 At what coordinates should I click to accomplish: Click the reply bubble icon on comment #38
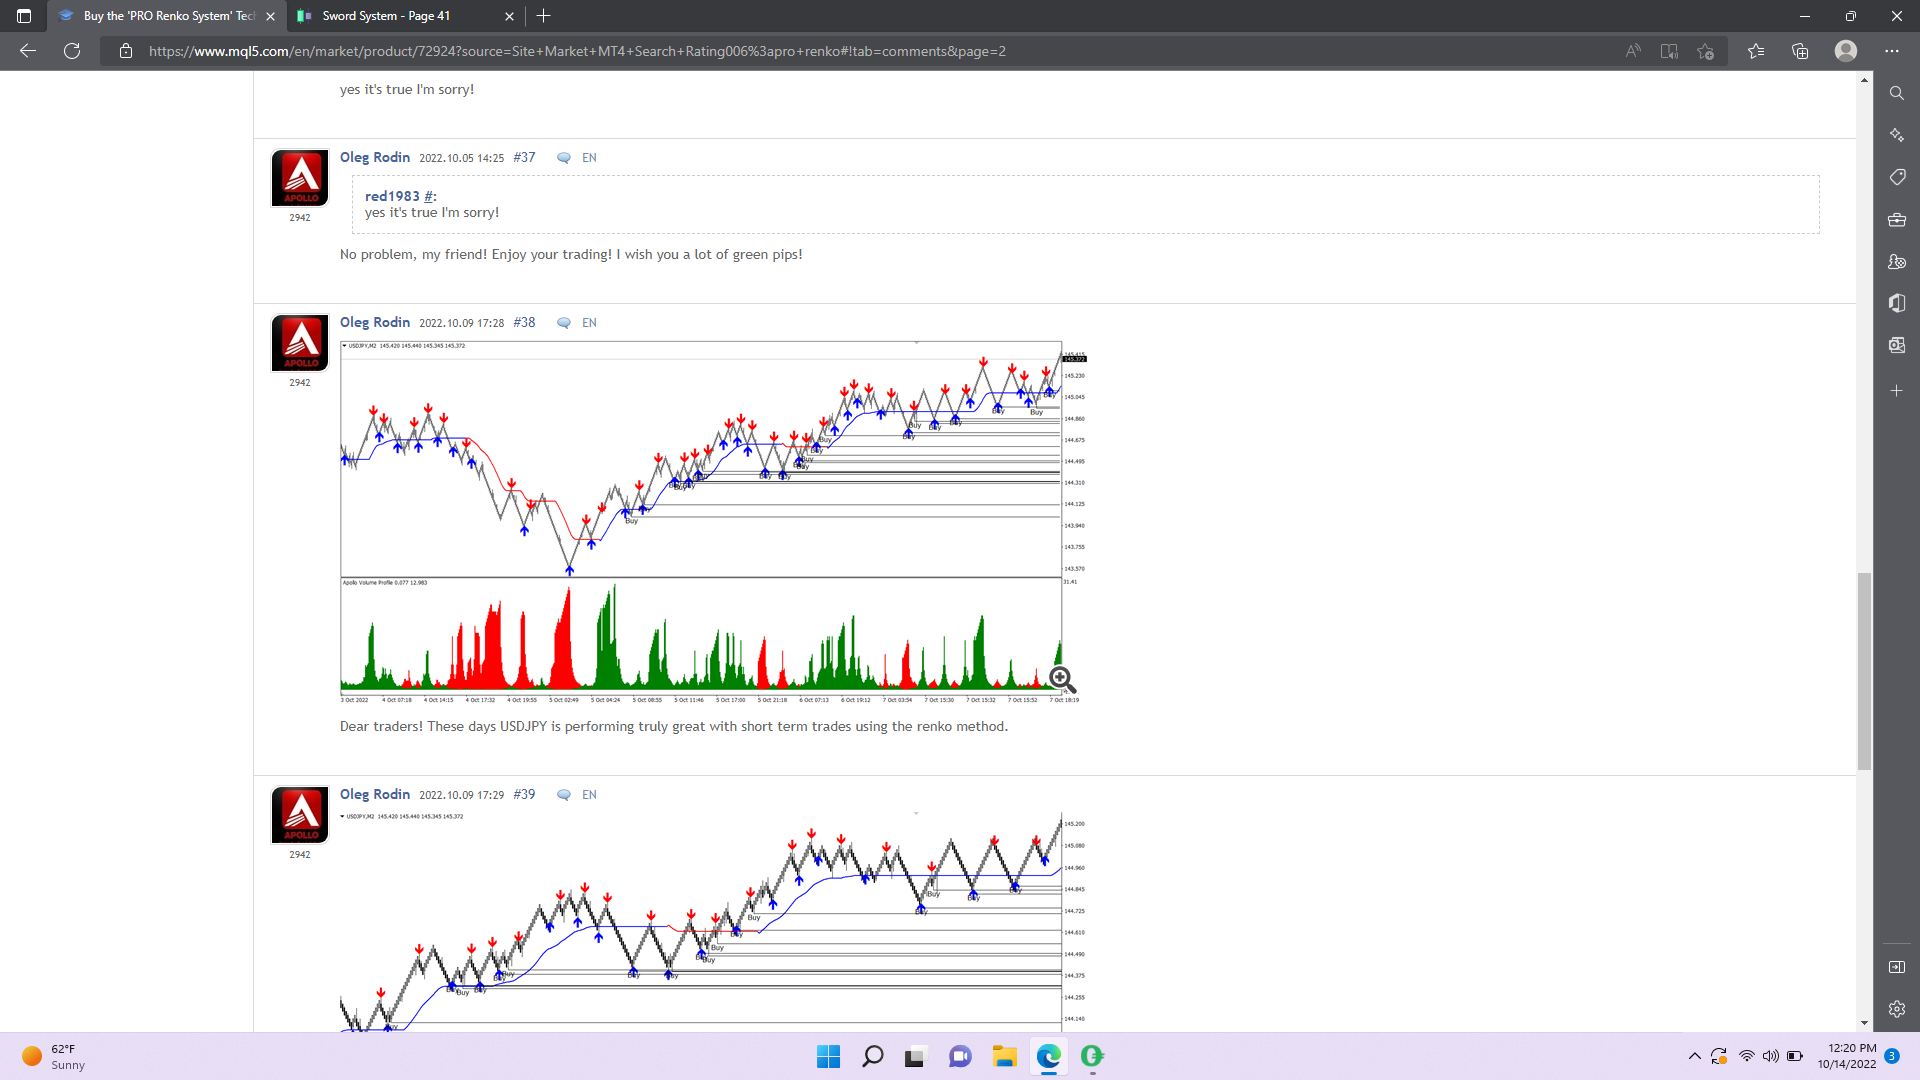point(564,323)
